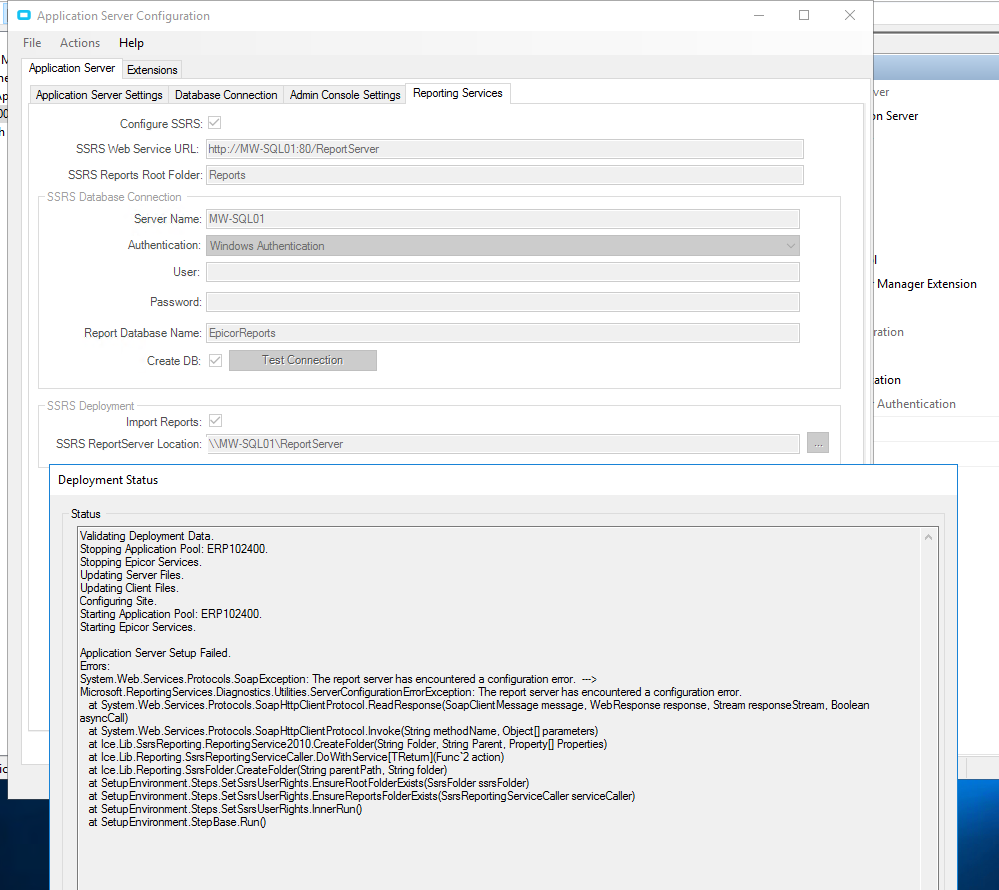
Task: Click the Application Server Configuration title icon
Action: click(x=24, y=15)
